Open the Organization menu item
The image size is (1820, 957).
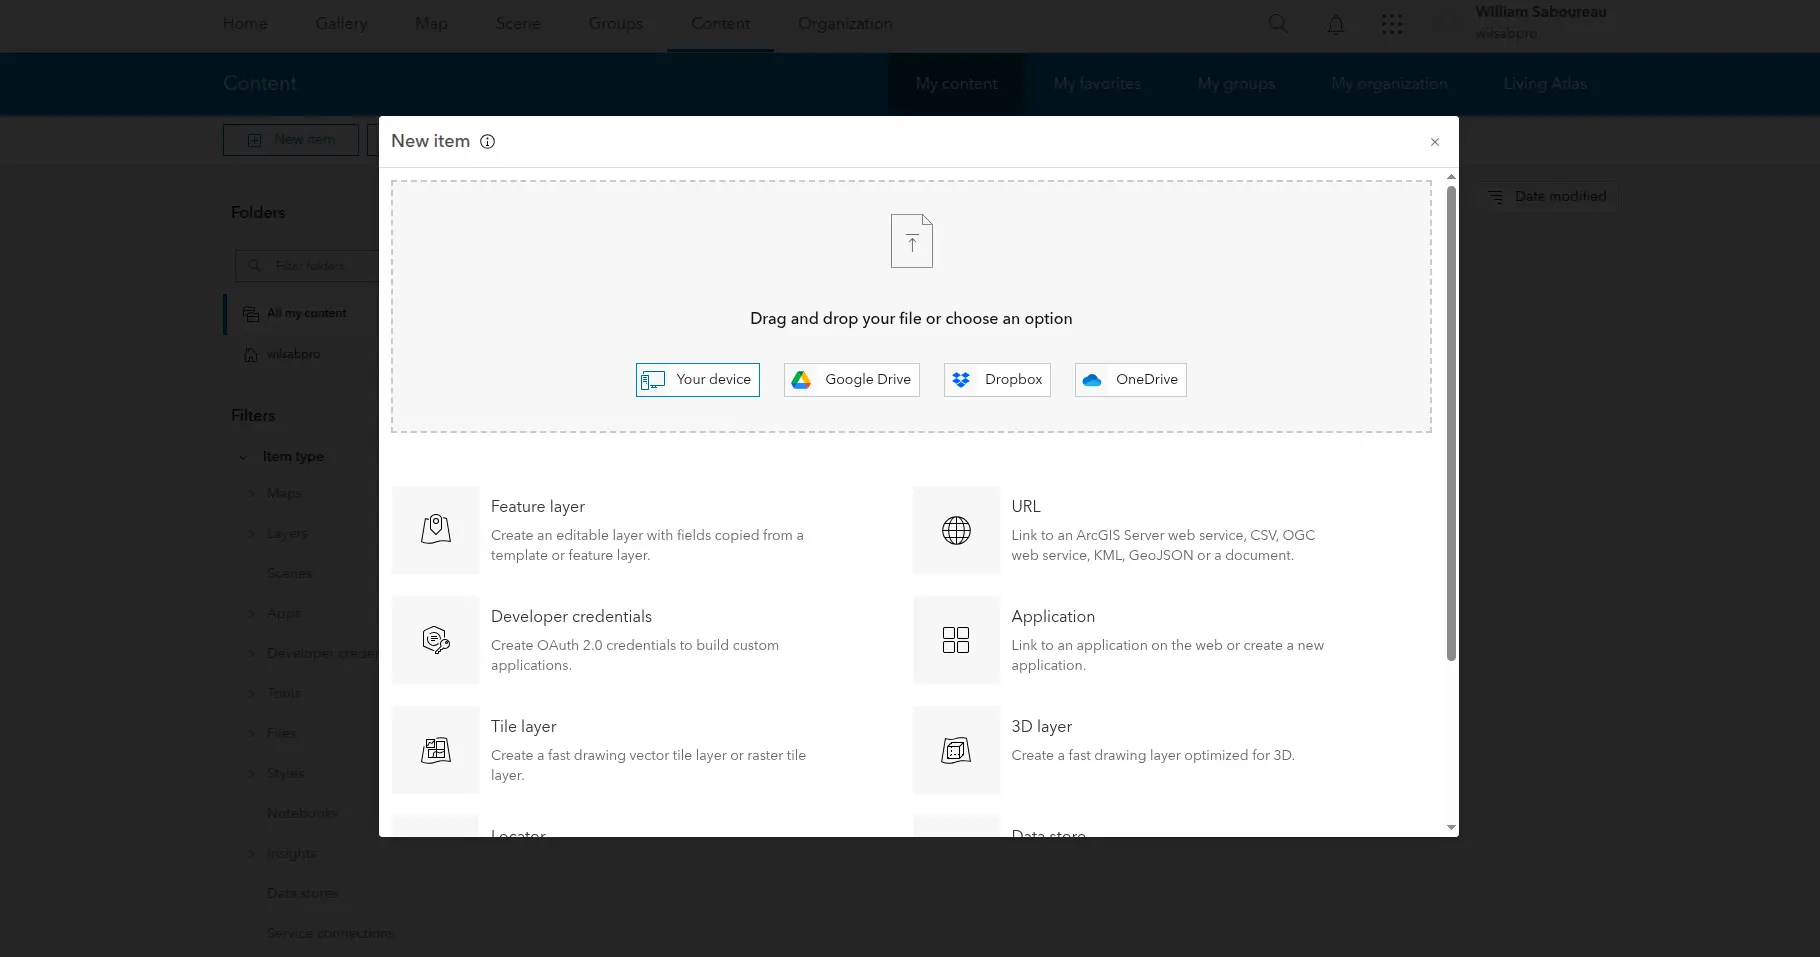click(x=844, y=23)
